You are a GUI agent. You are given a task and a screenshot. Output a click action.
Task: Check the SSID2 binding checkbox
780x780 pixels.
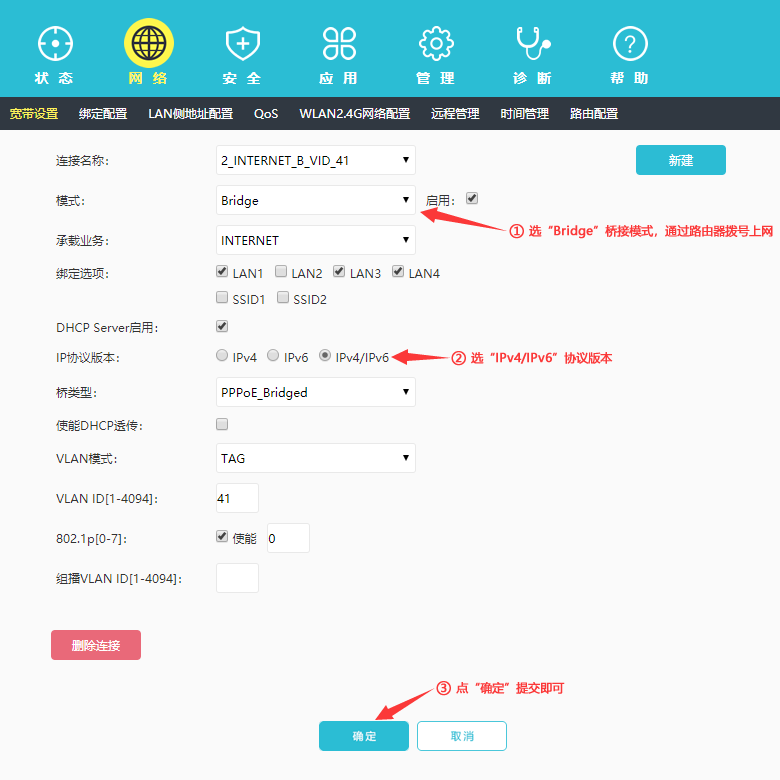tap(283, 297)
